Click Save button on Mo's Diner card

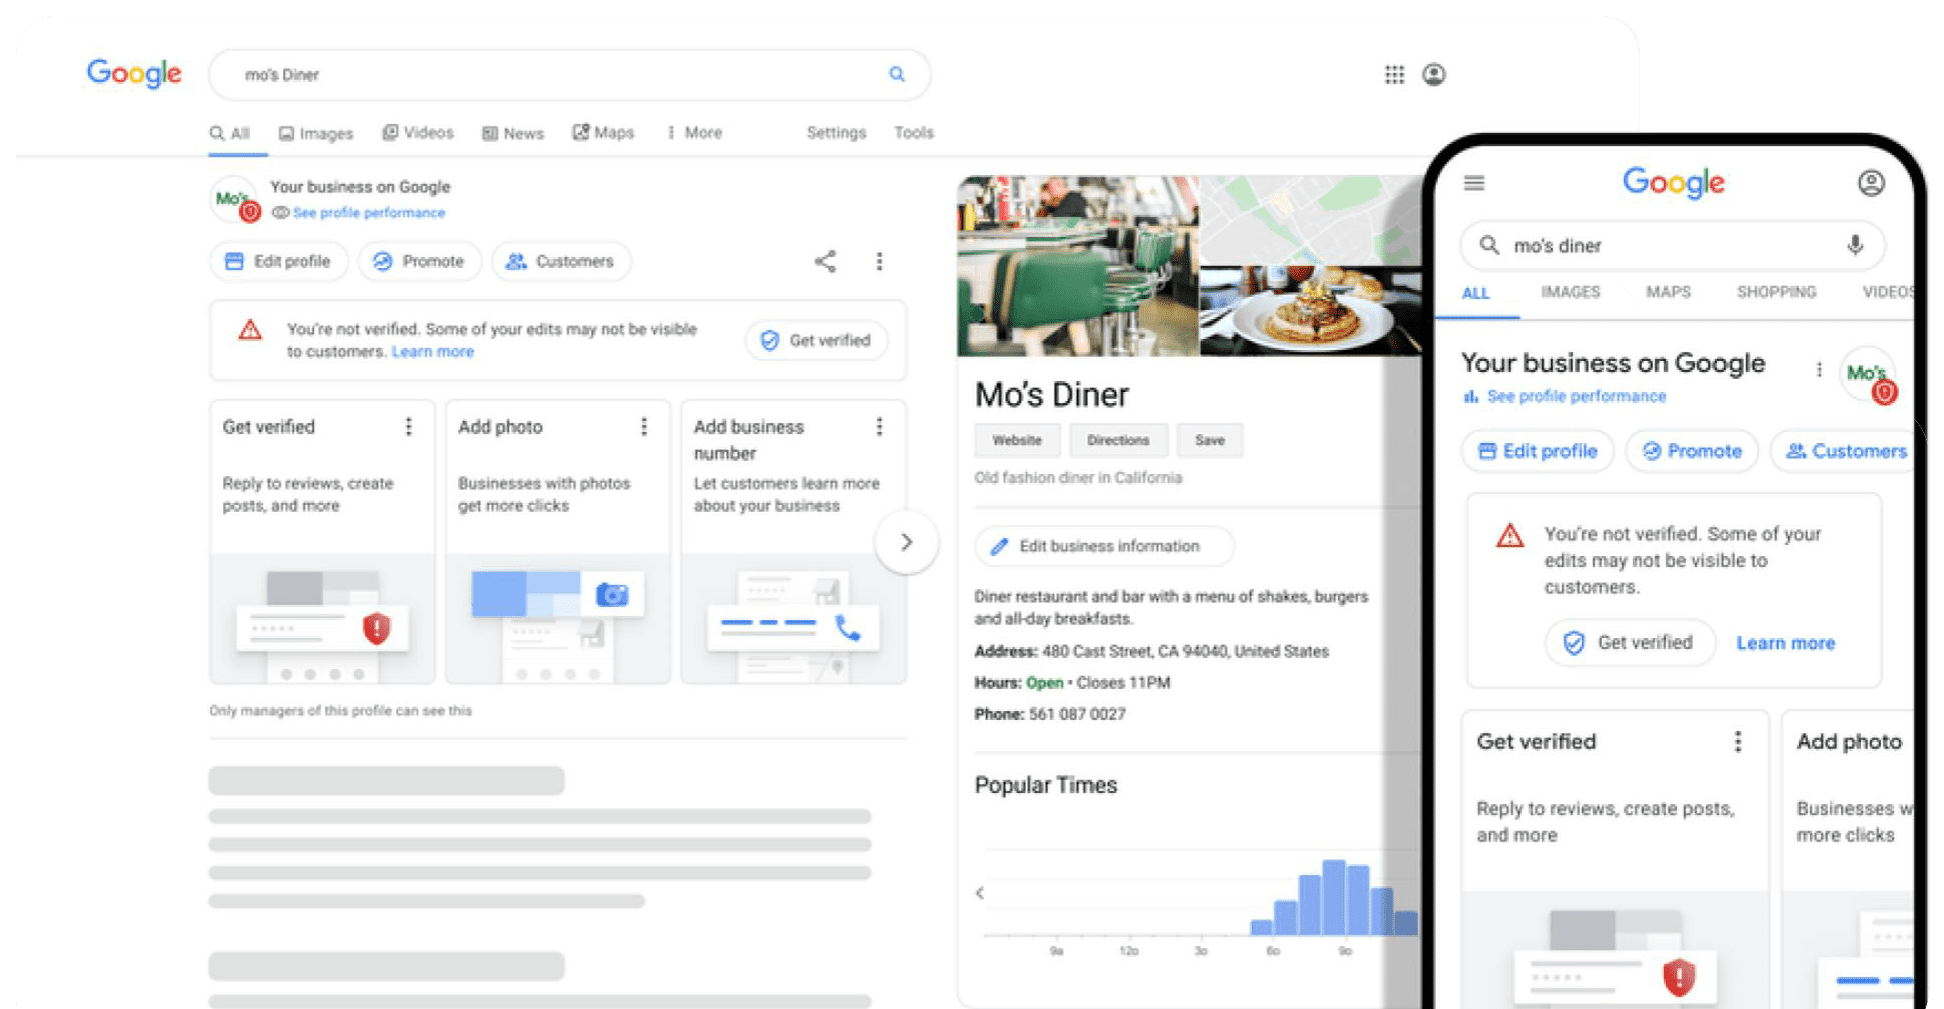[1209, 440]
